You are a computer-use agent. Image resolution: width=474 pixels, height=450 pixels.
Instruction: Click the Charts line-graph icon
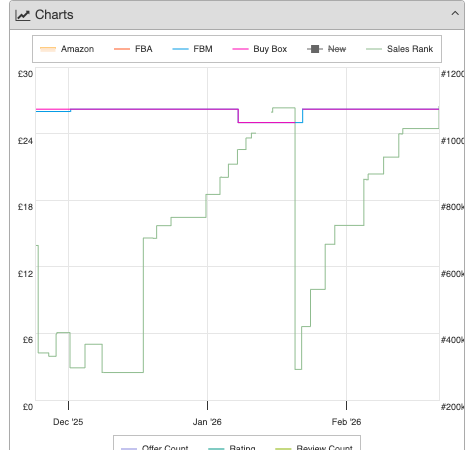point(23,15)
